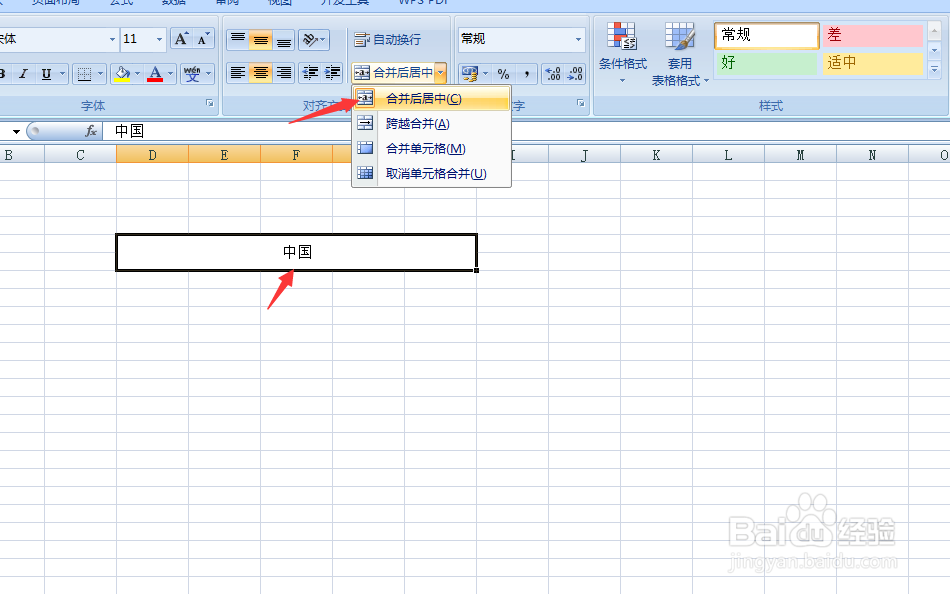Open the fill color dropdown arrow
The image size is (950, 594).
click(x=138, y=74)
